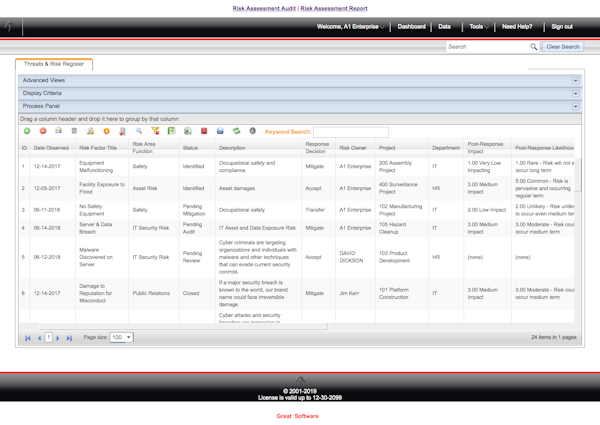
Task: Click the red delete record icon
Action: 43,131
